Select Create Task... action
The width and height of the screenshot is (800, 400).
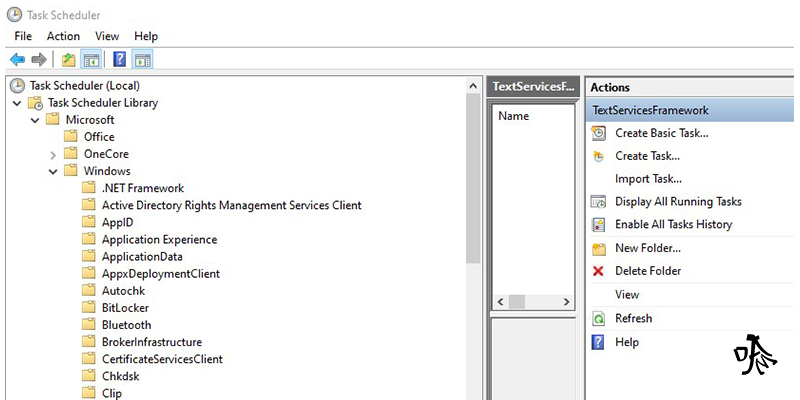647,156
